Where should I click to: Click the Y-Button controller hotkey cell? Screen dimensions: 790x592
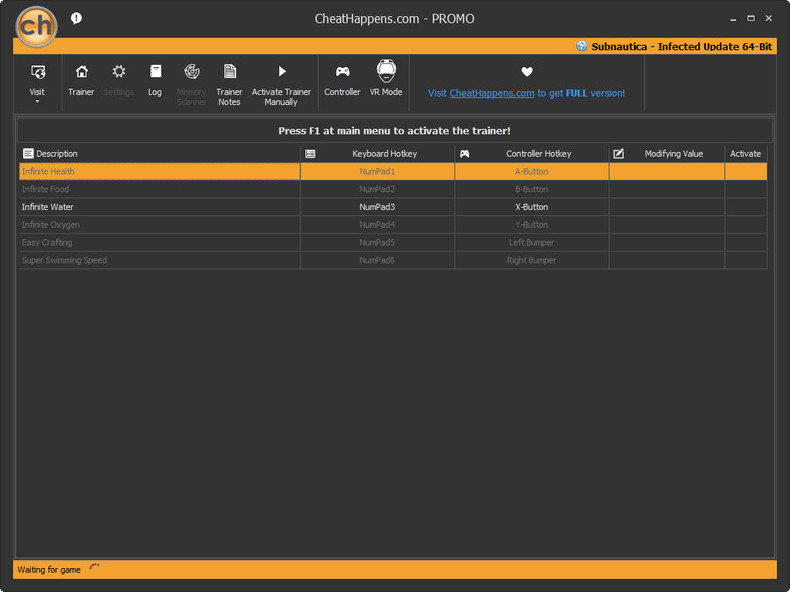coord(532,225)
